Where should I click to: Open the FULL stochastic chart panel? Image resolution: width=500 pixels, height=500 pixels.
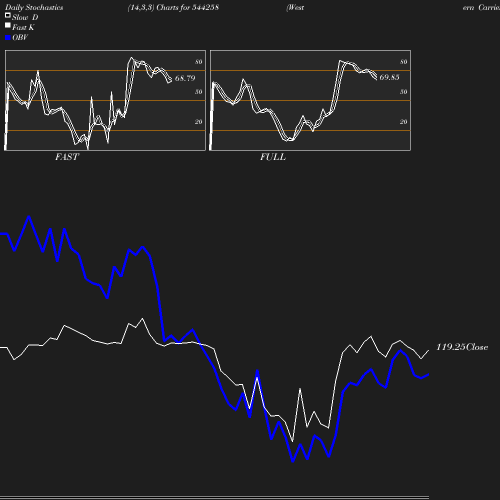[310, 100]
